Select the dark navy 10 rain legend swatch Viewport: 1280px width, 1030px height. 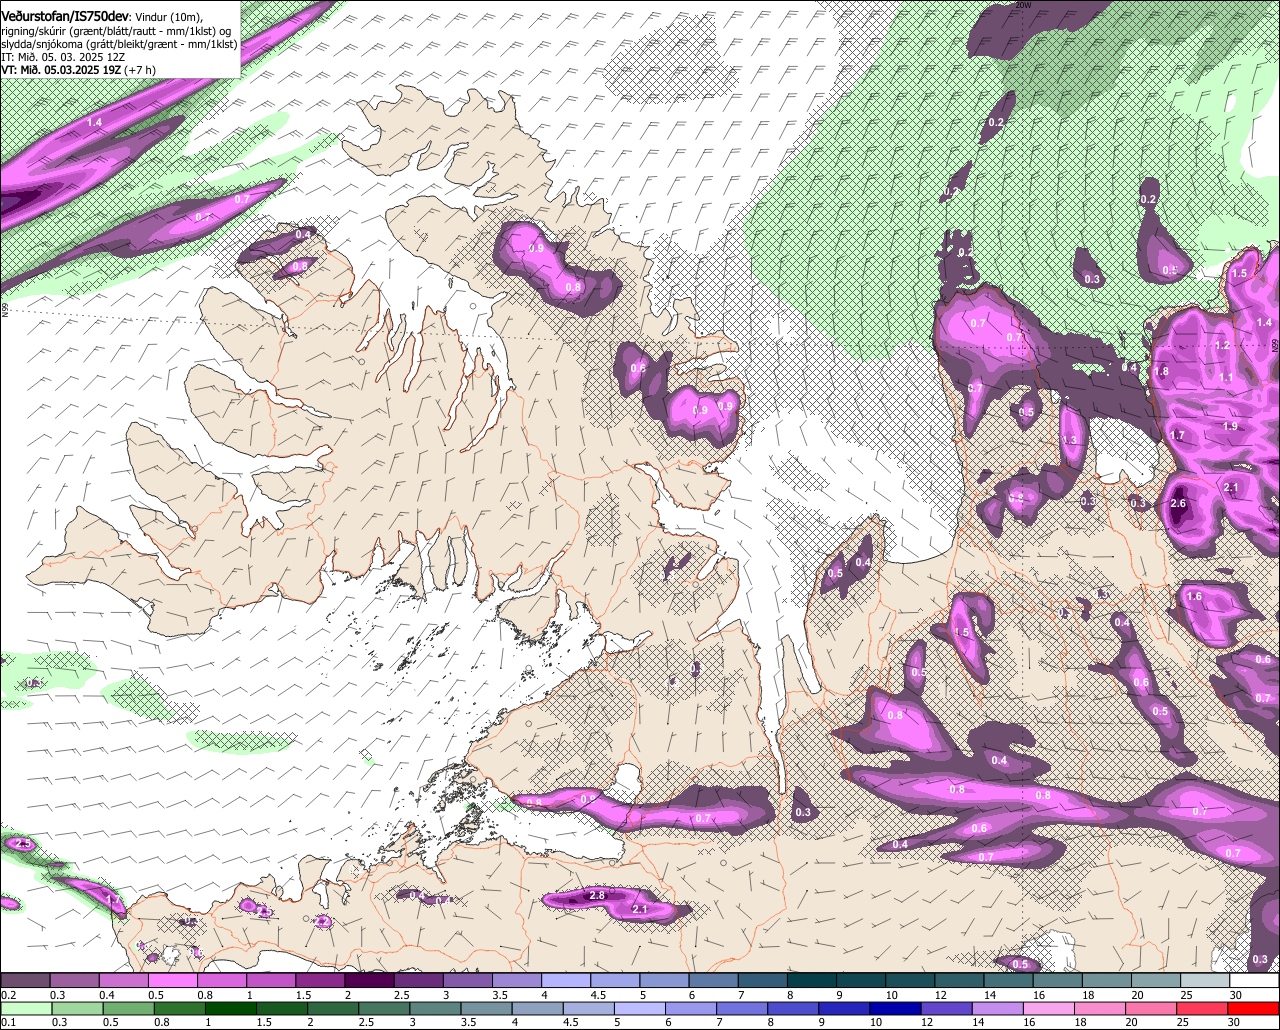click(x=895, y=1008)
